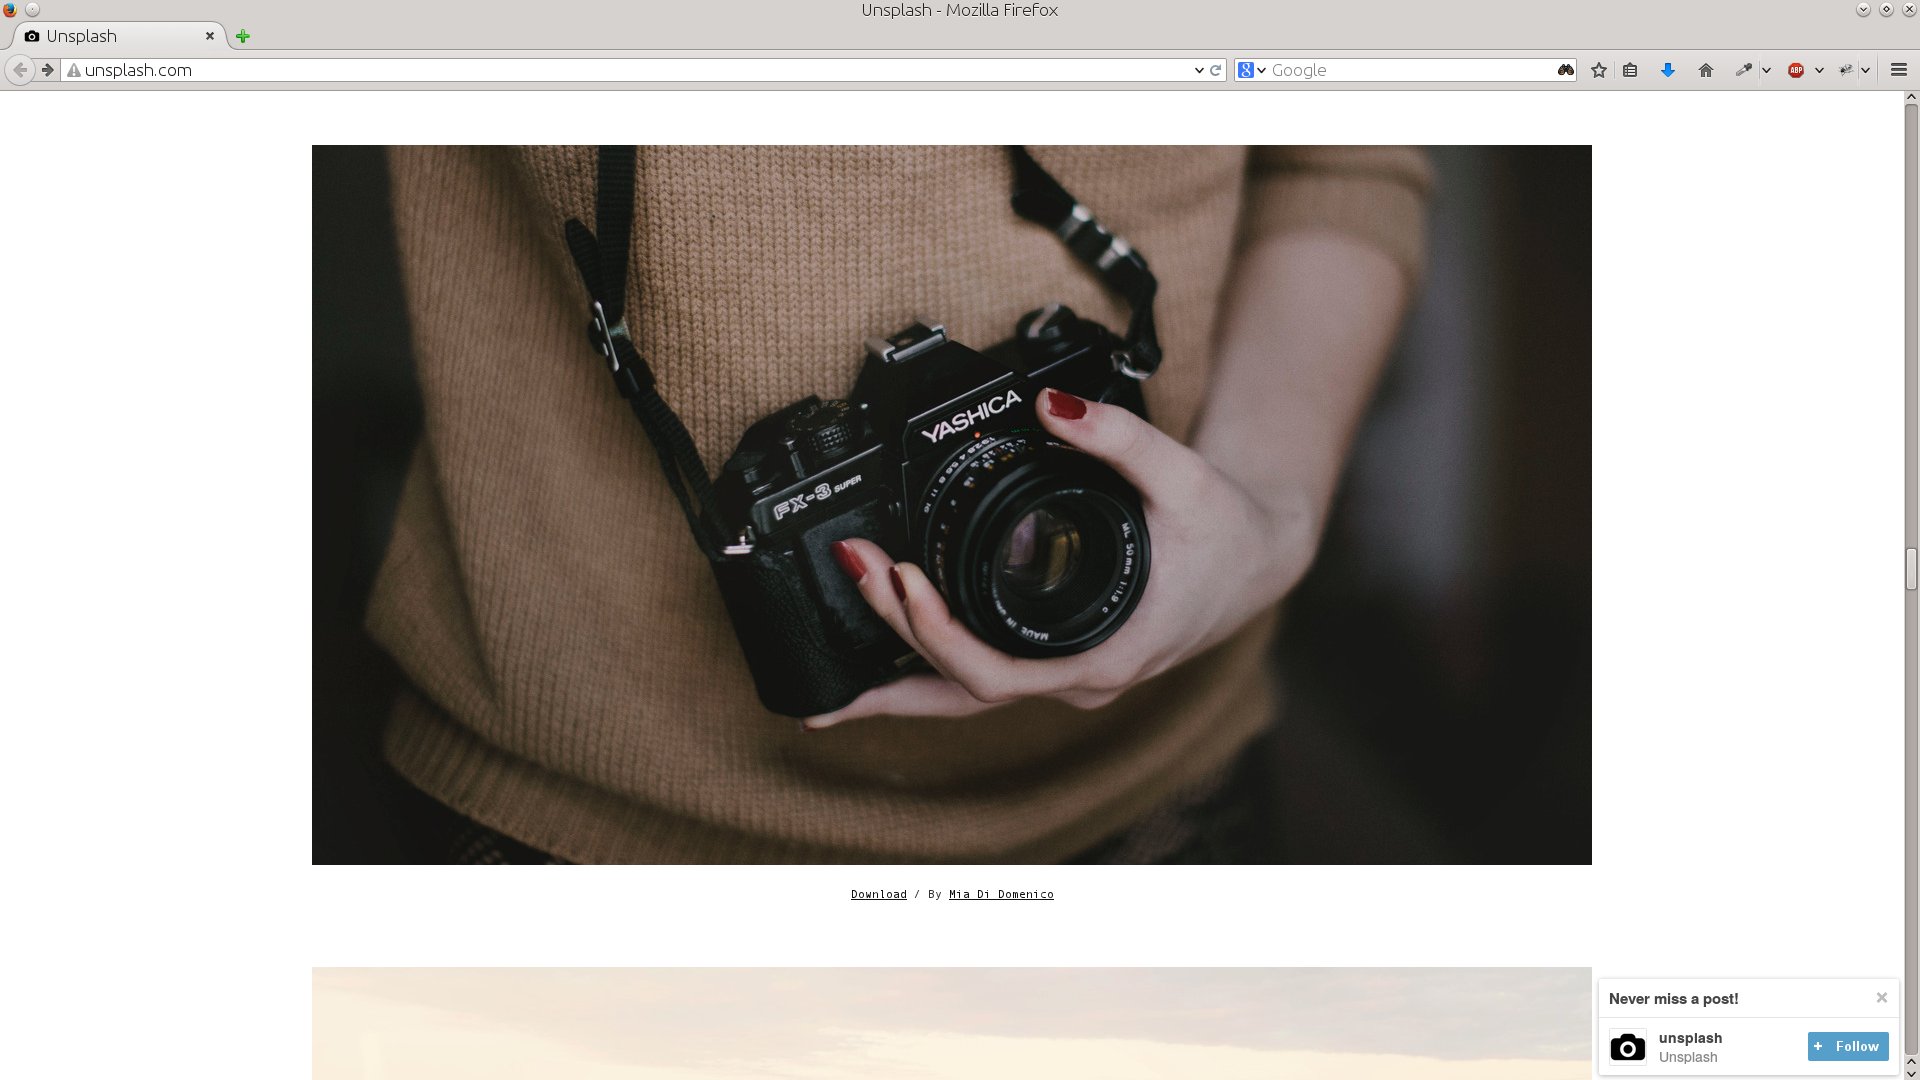Image resolution: width=1920 pixels, height=1080 pixels.
Task: Click the vertical scrollbar thumb
Action: pyautogui.click(x=1911, y=569)
